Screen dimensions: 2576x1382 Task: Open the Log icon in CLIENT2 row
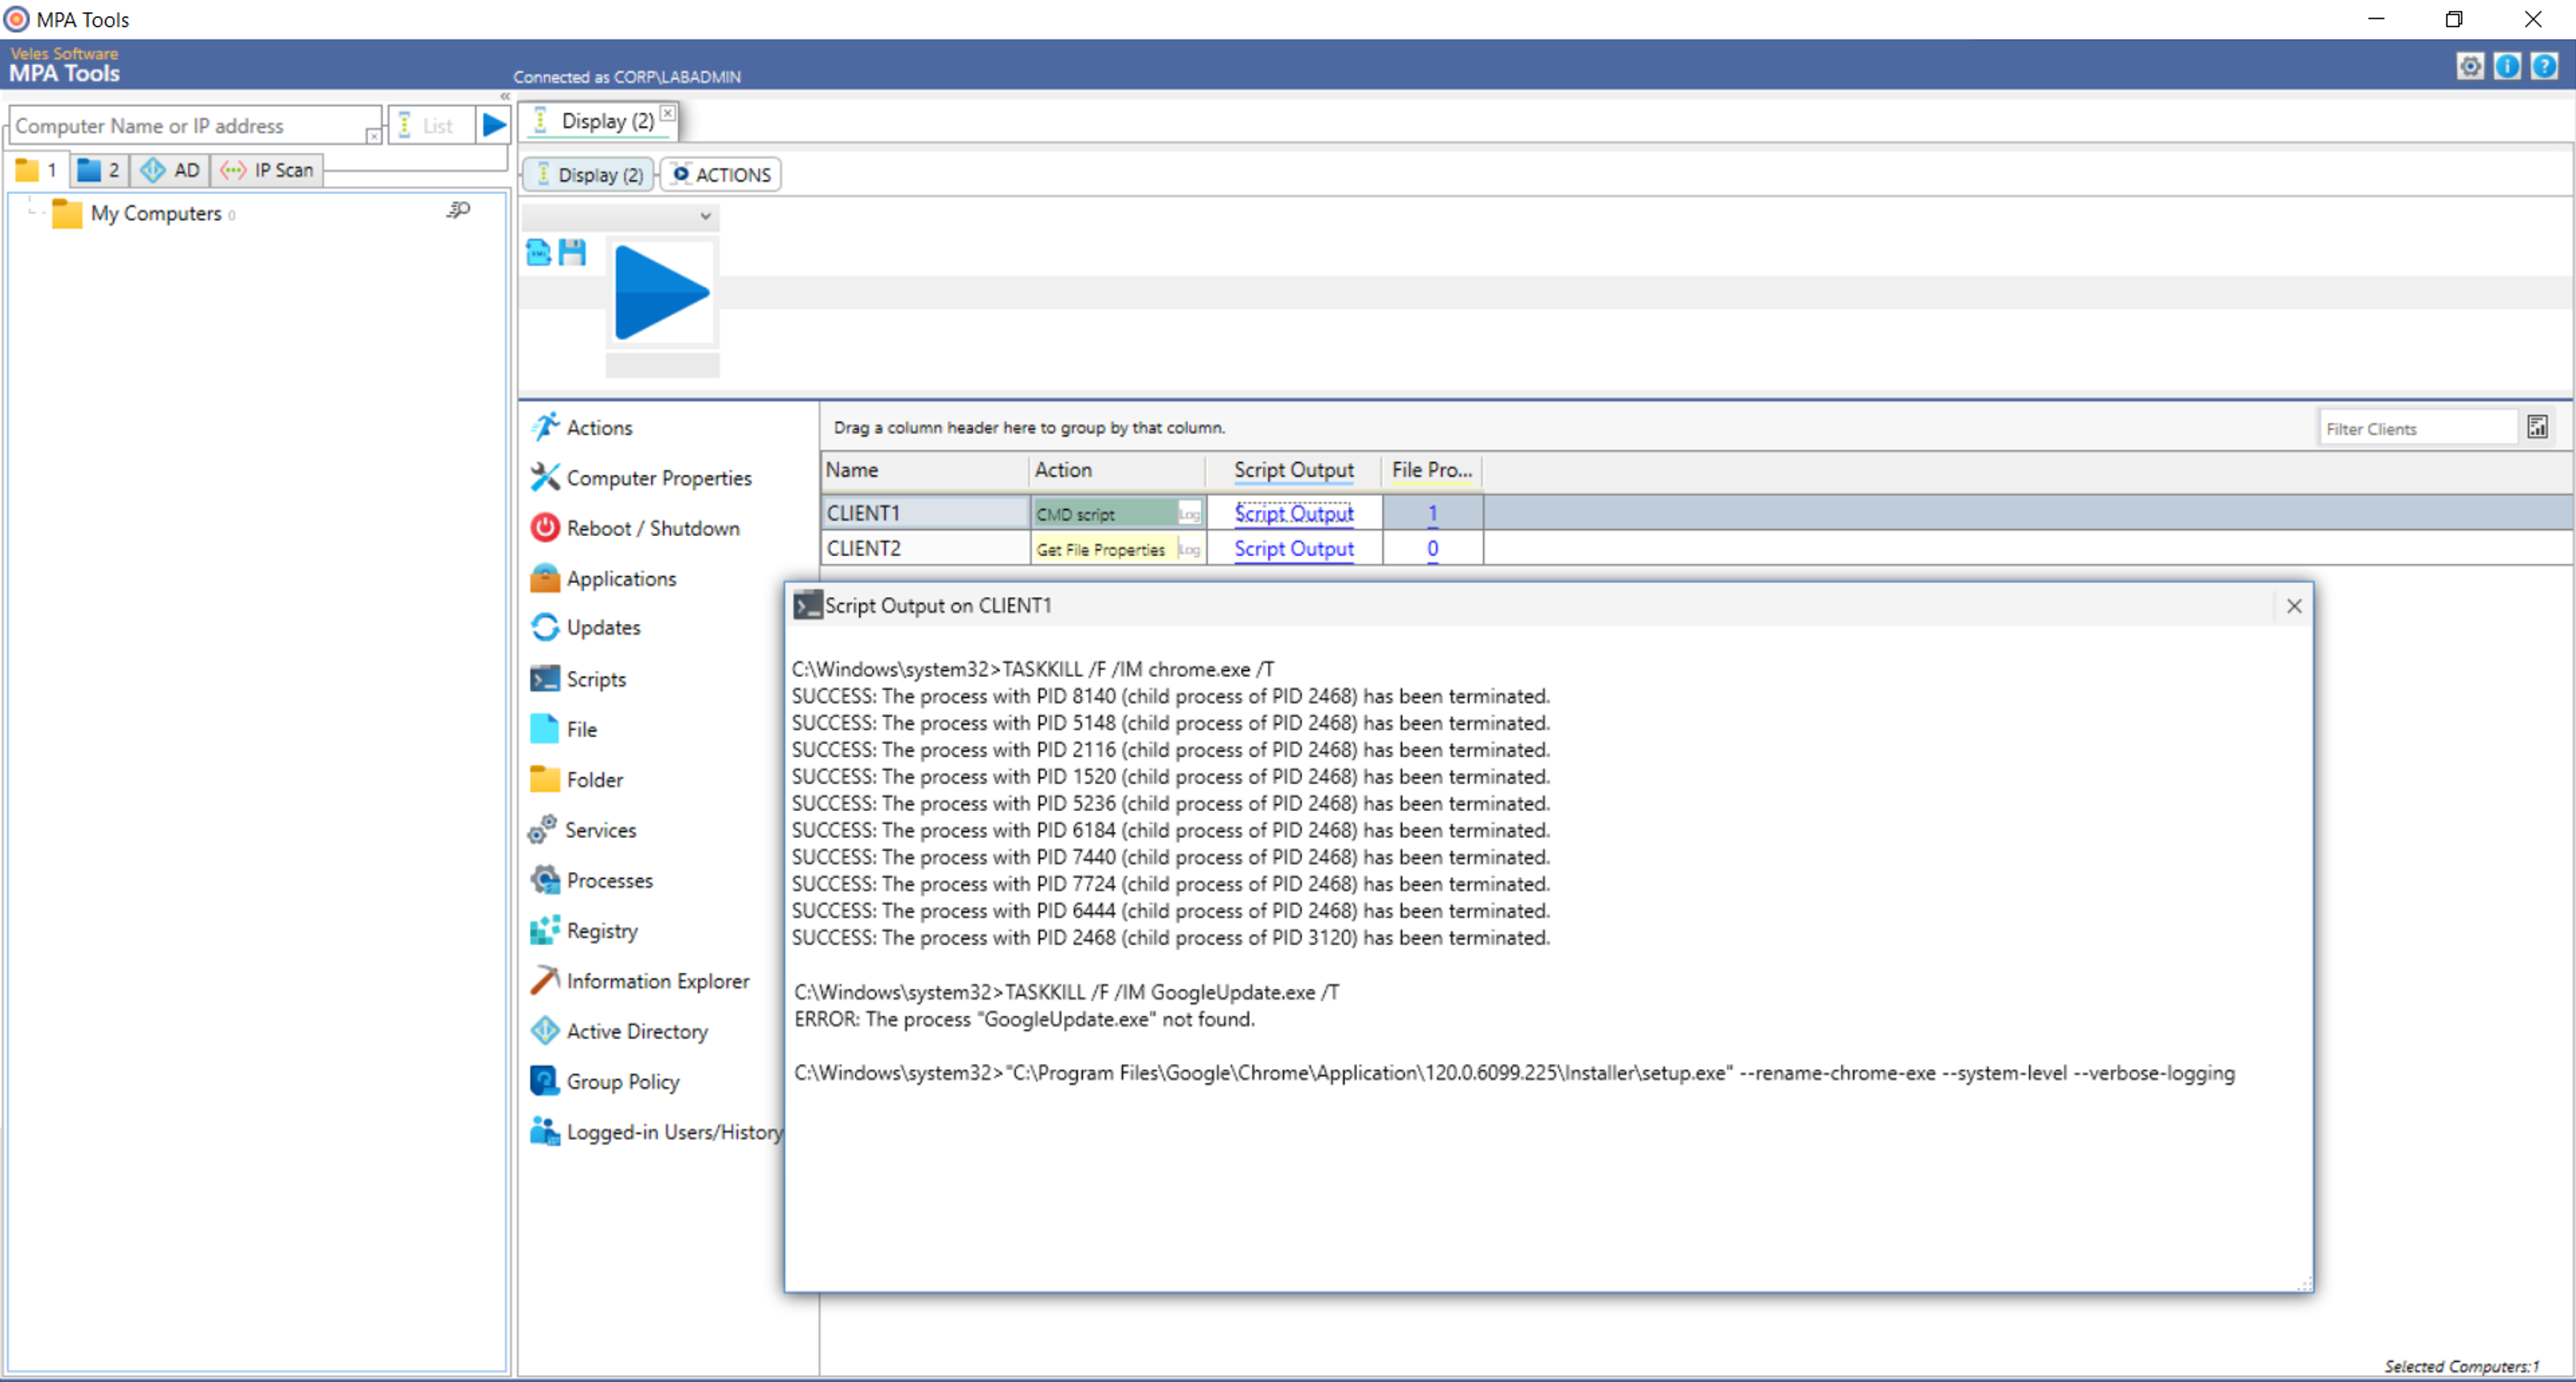(x=1189, y=549)
